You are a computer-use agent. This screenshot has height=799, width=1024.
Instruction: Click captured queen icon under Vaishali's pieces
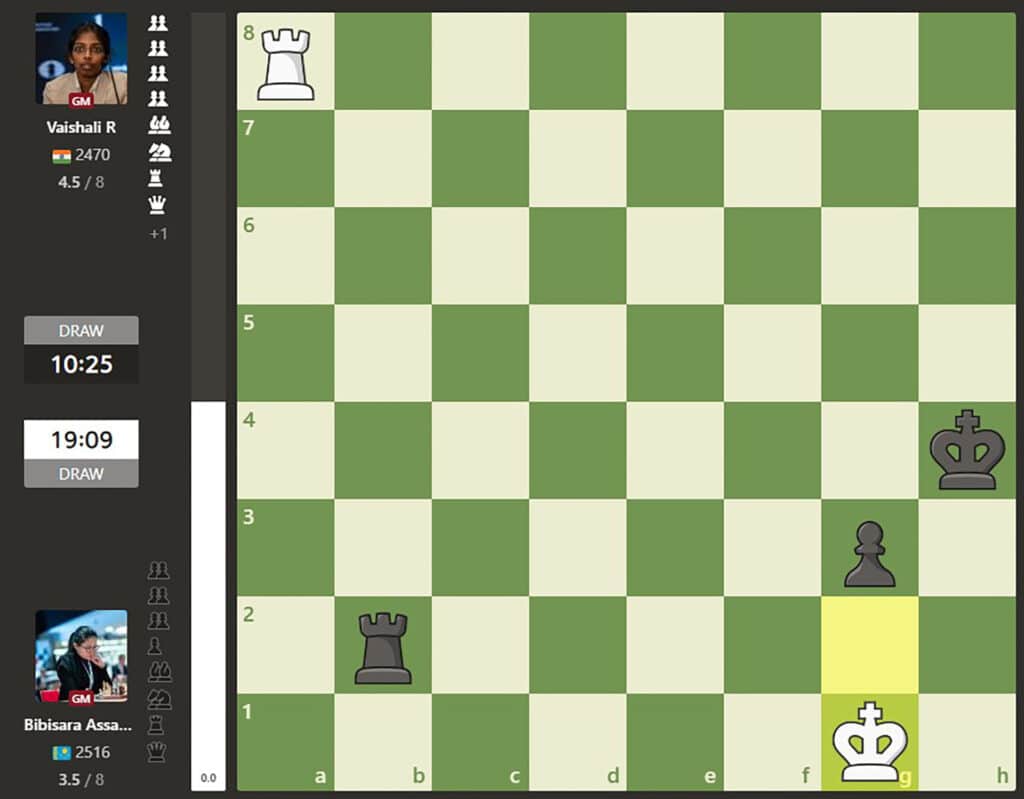(157, 205)
